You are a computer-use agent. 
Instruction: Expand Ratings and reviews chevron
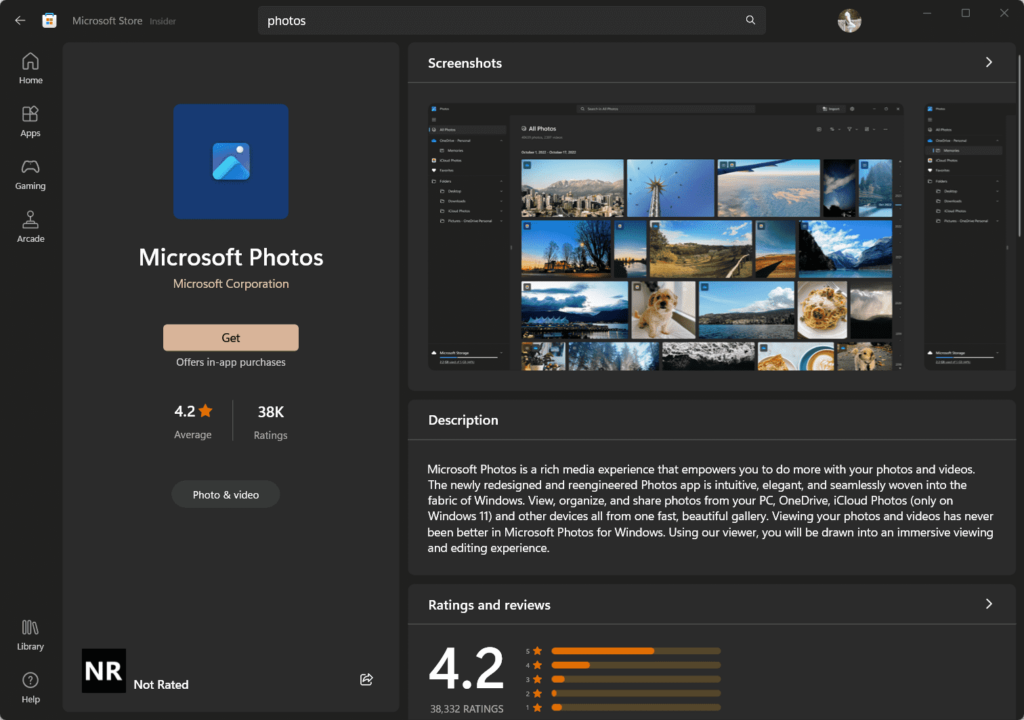coord(988,604)
